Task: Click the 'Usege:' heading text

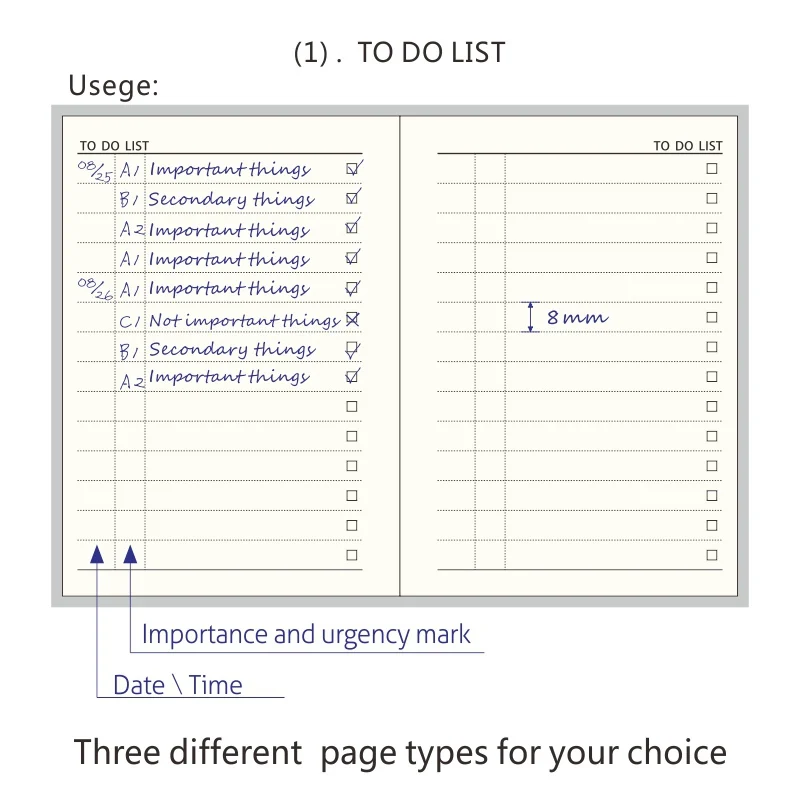Action: point(113,86)
